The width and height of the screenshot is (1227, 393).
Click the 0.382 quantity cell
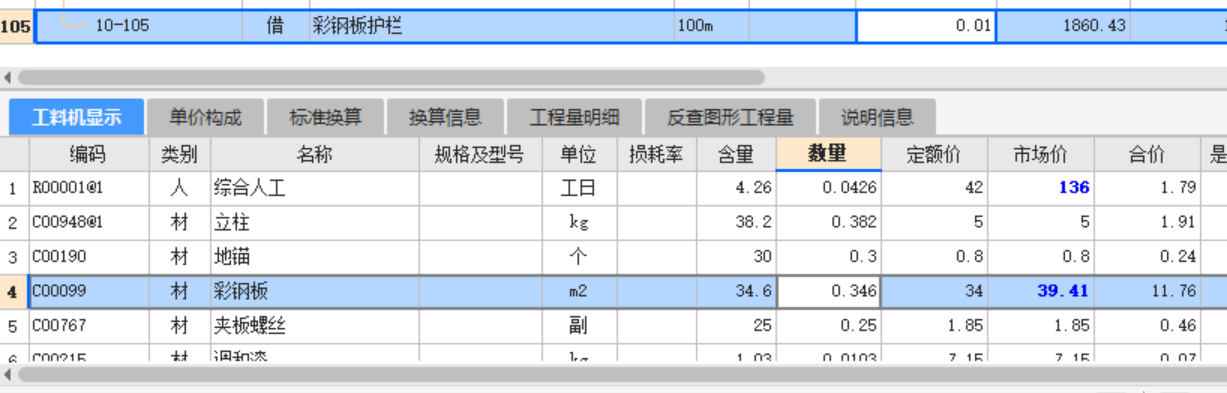click(829, 222)
